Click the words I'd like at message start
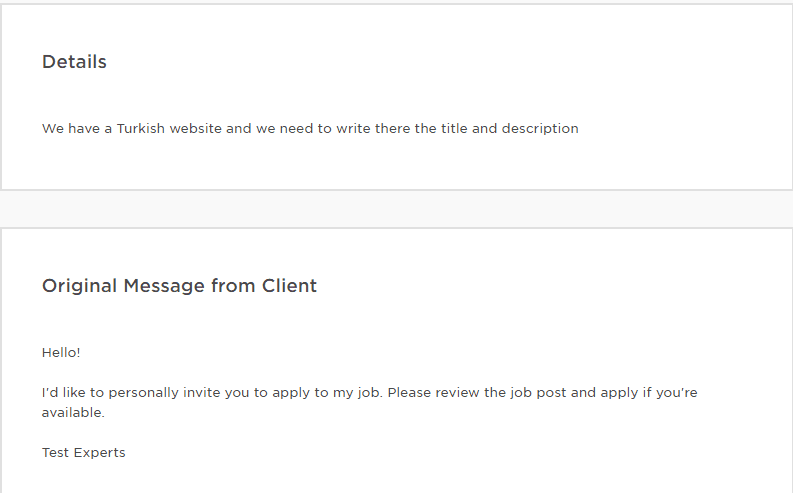 pyautogui.click(x=64, y=393)
